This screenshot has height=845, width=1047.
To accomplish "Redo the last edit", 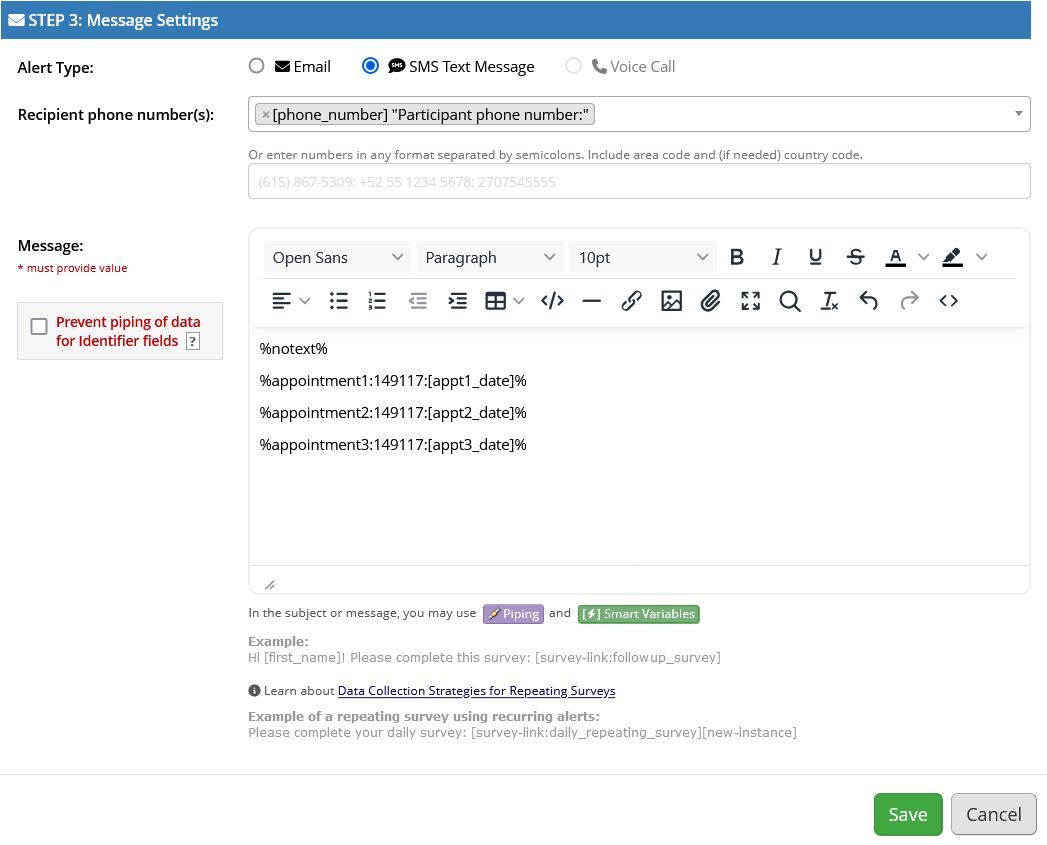I will [909, 301].
